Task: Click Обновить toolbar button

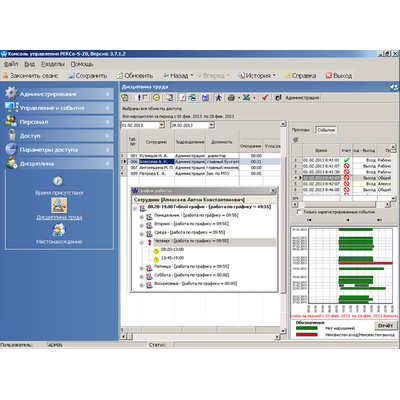Action: click(x=135, y=76)
